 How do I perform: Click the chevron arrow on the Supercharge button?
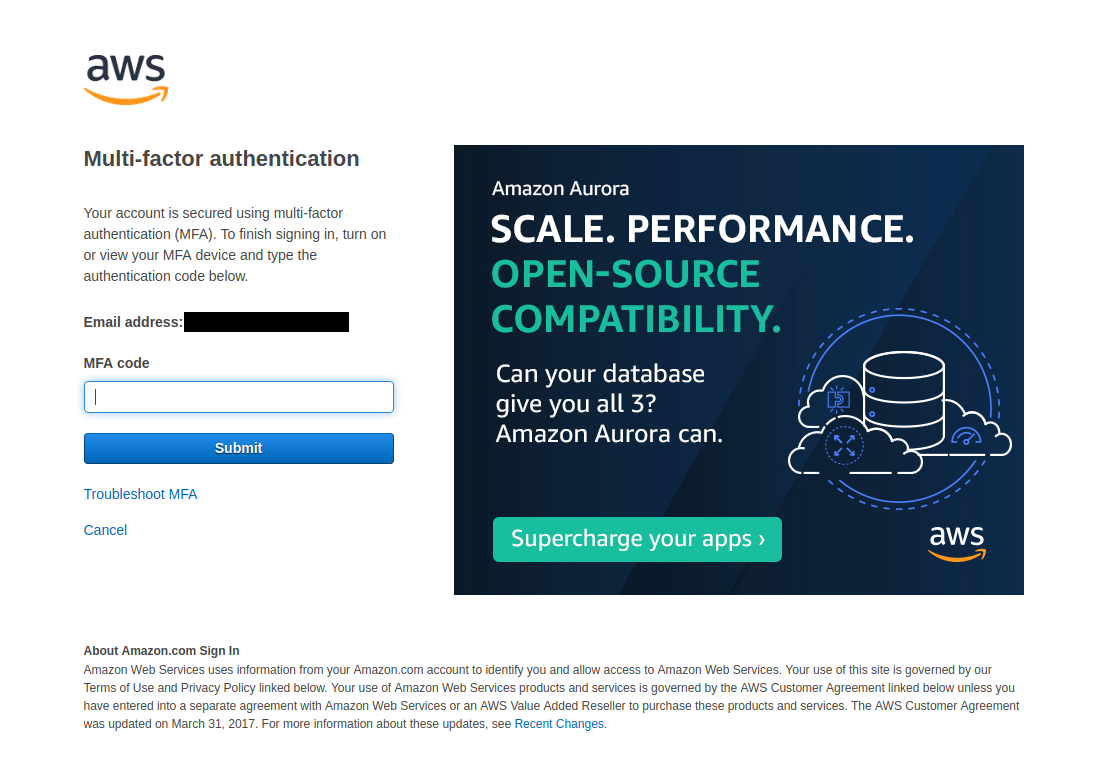[762, 540]
